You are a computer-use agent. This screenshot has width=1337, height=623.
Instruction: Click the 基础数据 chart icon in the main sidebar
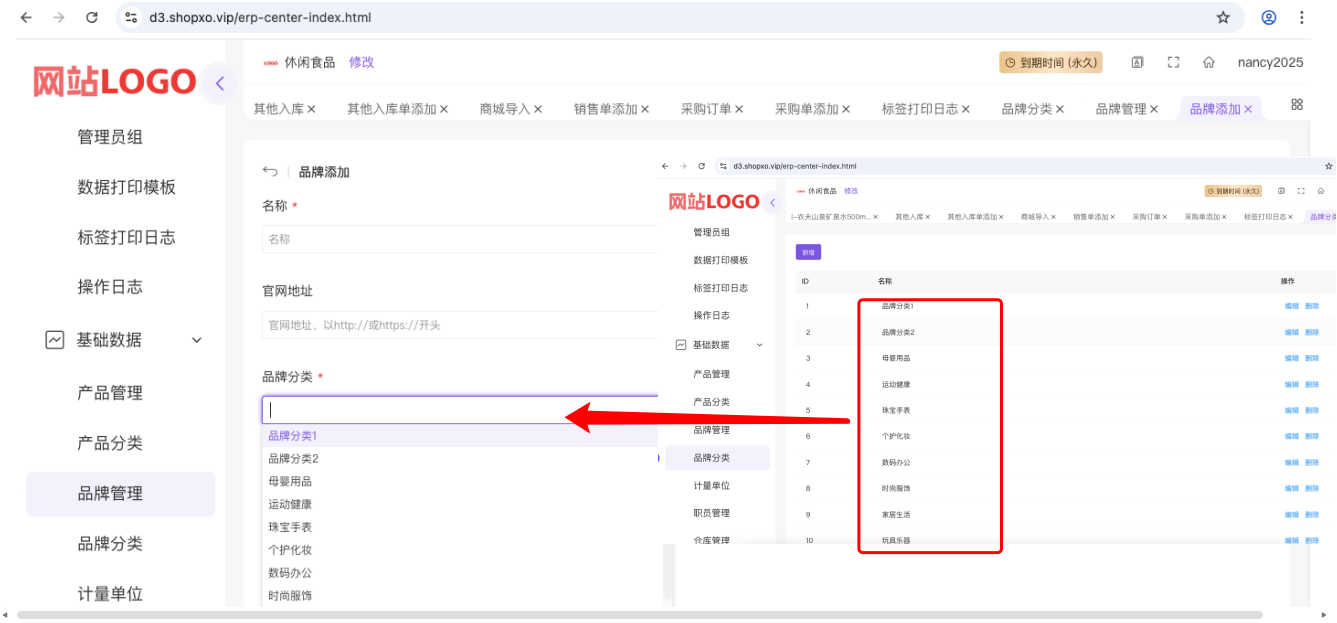55,340
